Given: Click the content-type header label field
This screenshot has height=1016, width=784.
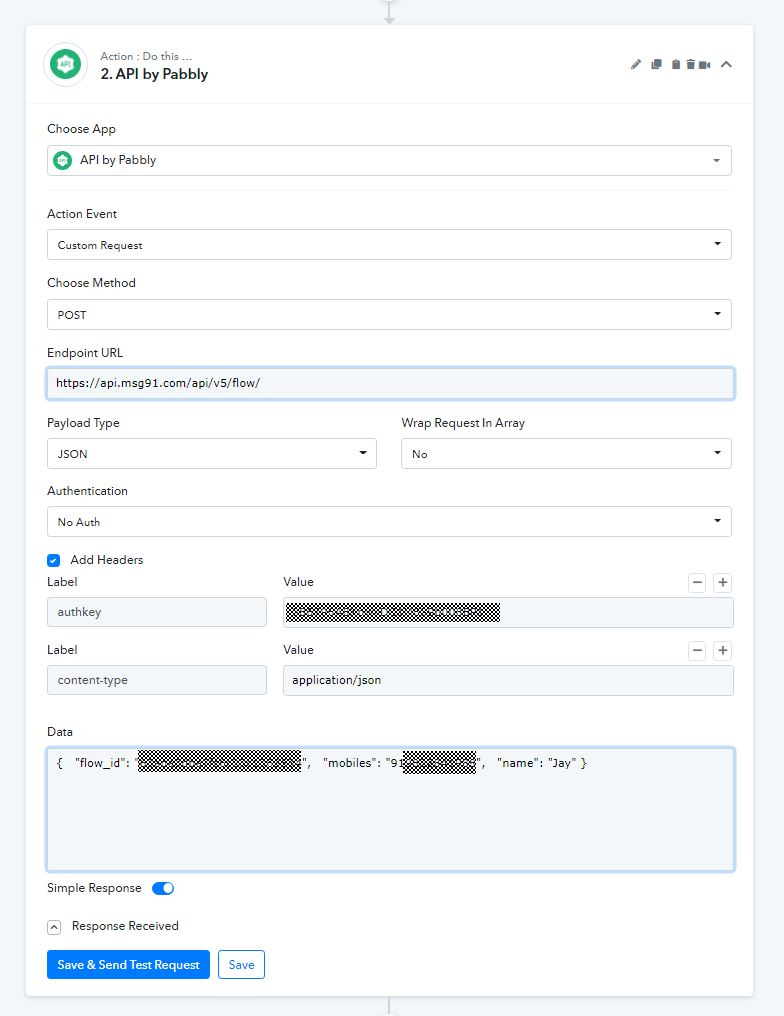Looking at the screenshot, I should [x=157, y=680].
